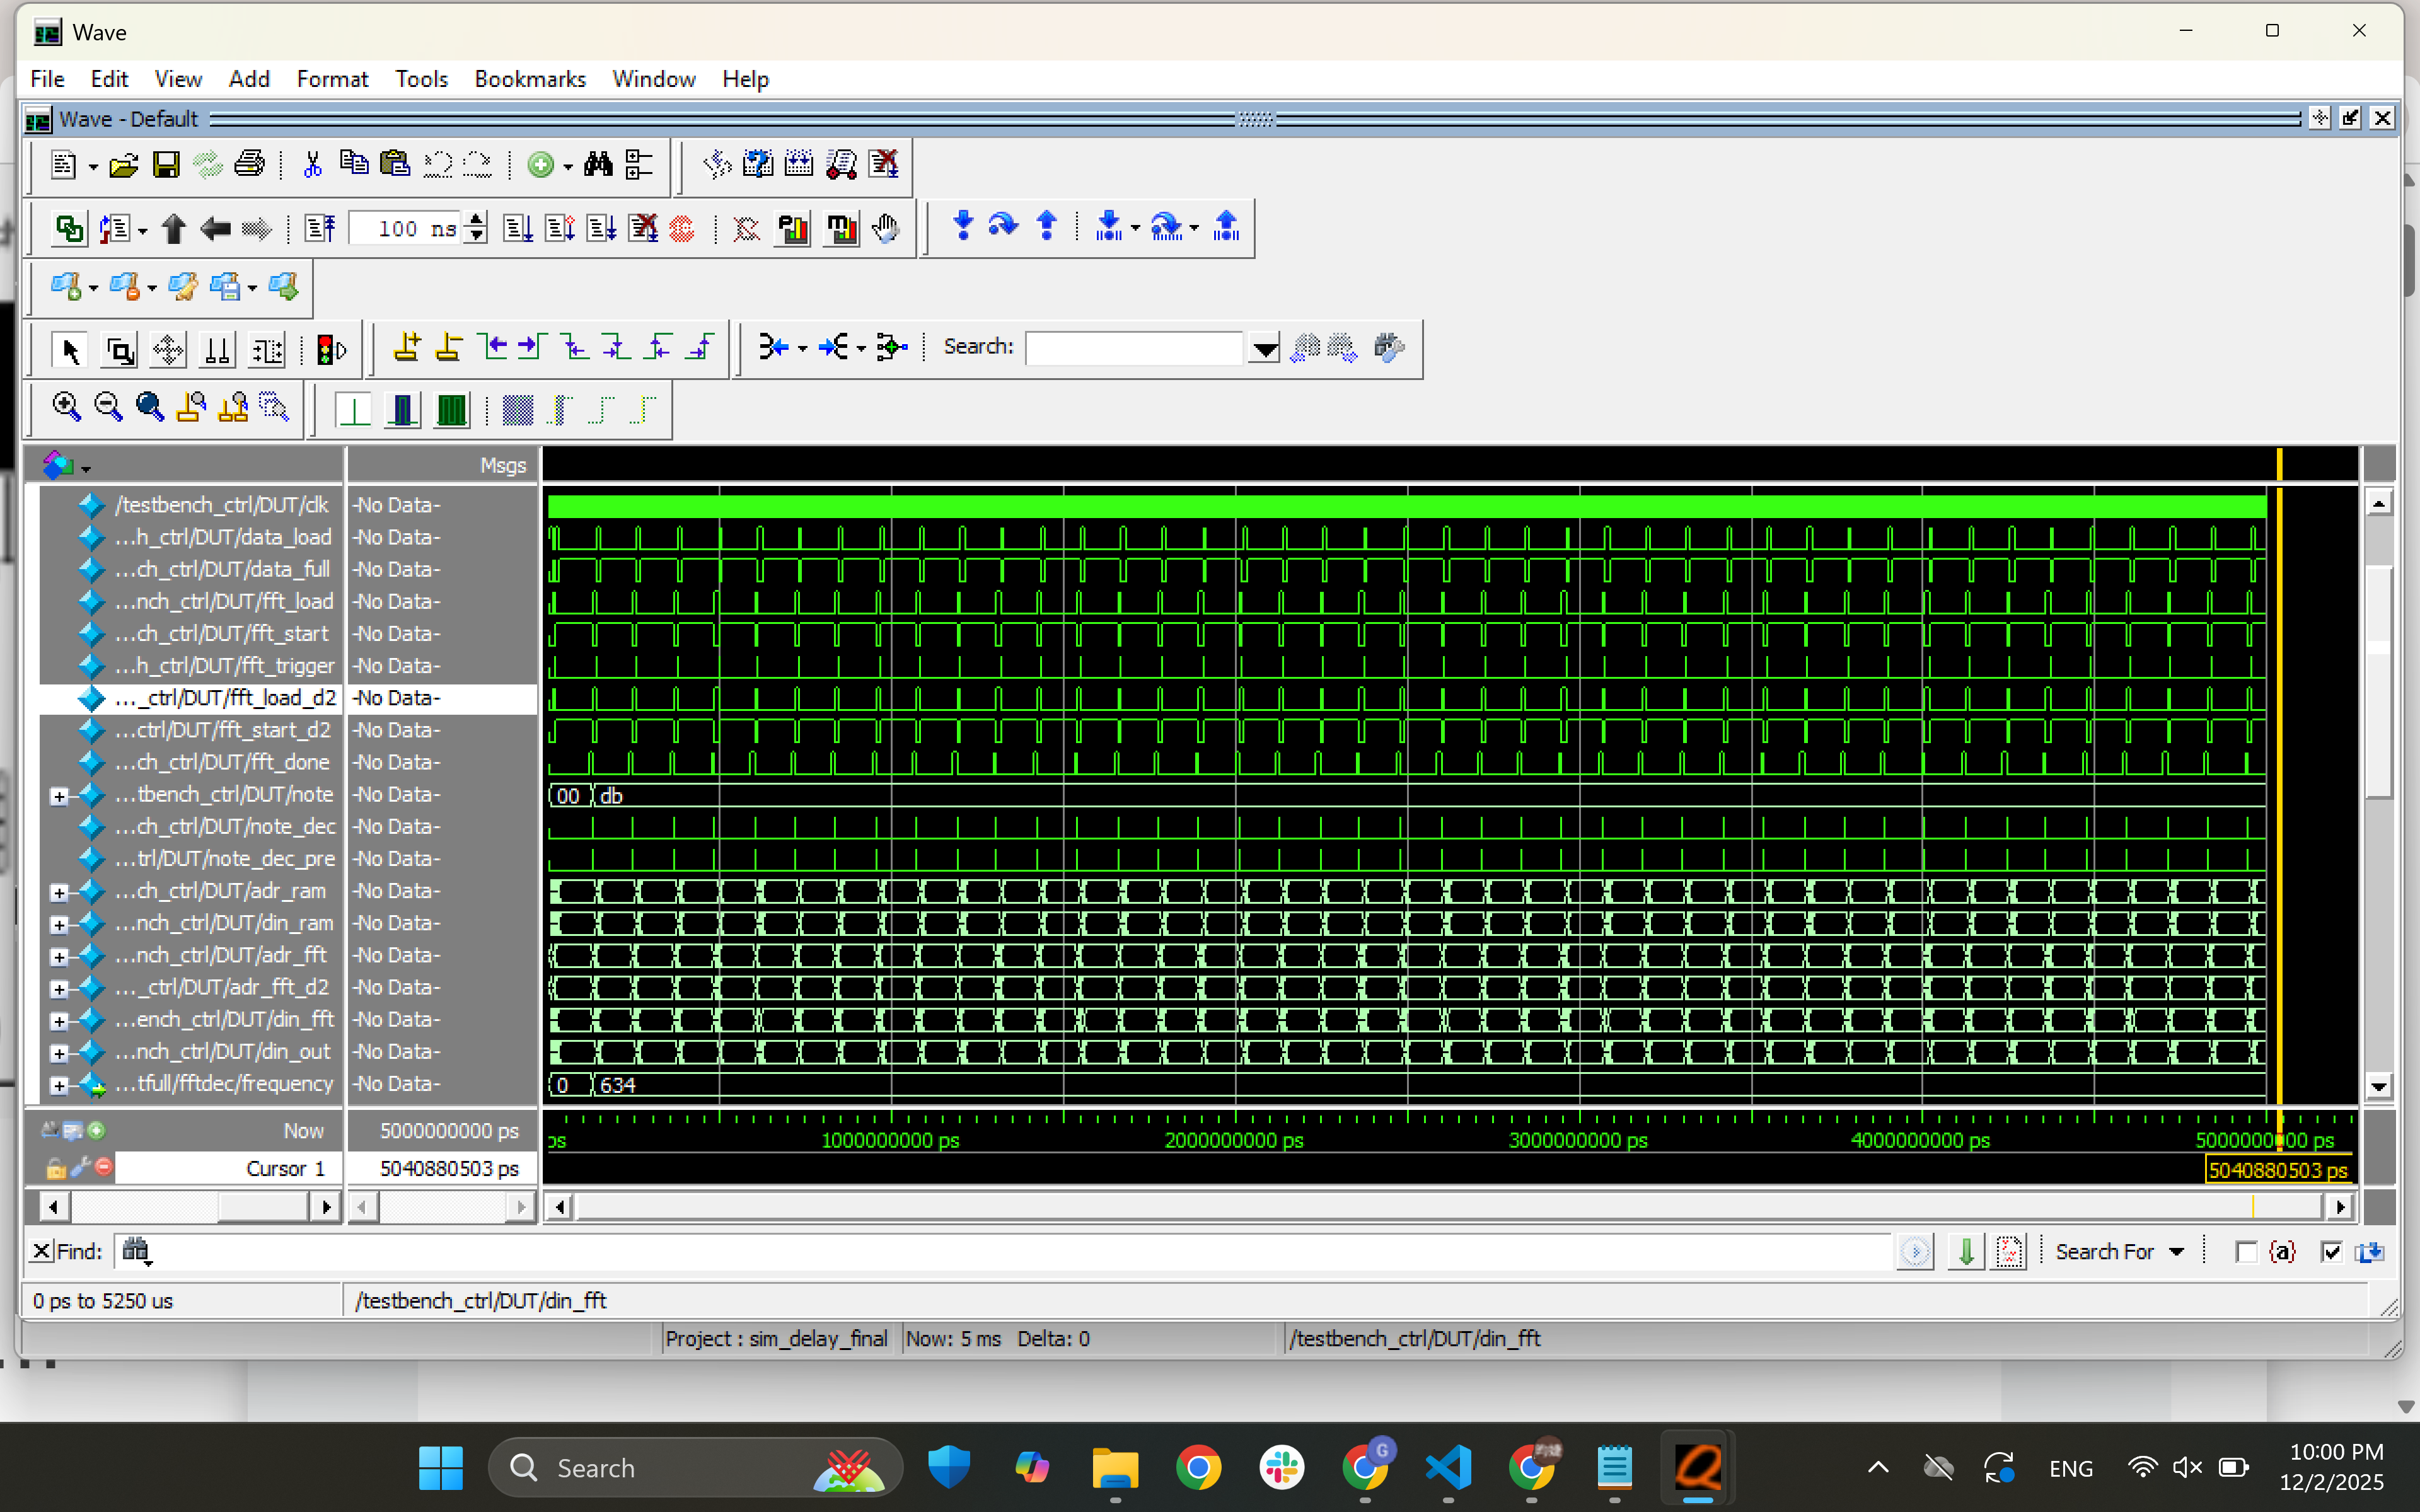Viewport: 2420px width, 1512px height.
Task: Click the Save floppy disk icon
Action: (166, 165)
